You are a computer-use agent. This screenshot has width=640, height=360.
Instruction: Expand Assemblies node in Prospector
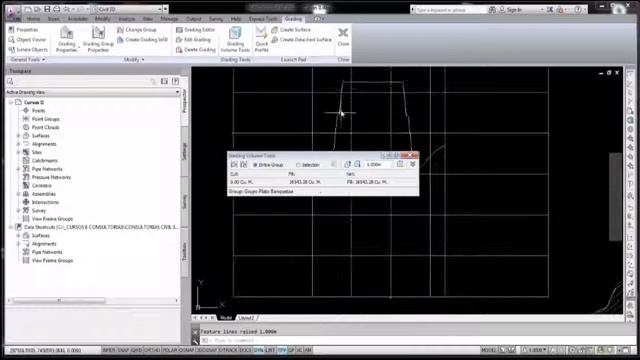point(18,194)
